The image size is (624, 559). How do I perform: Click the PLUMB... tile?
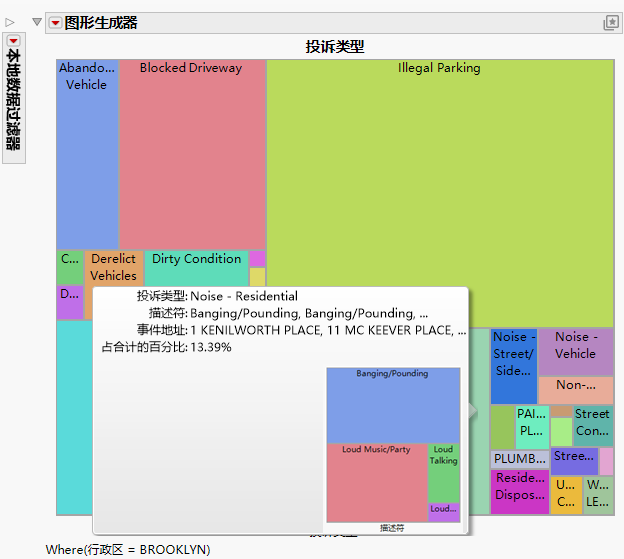[x=520, y=459]
